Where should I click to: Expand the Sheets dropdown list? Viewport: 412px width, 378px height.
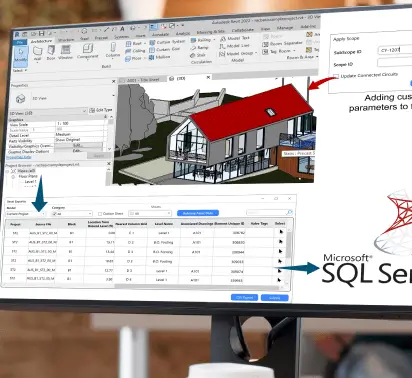point(150,213)
